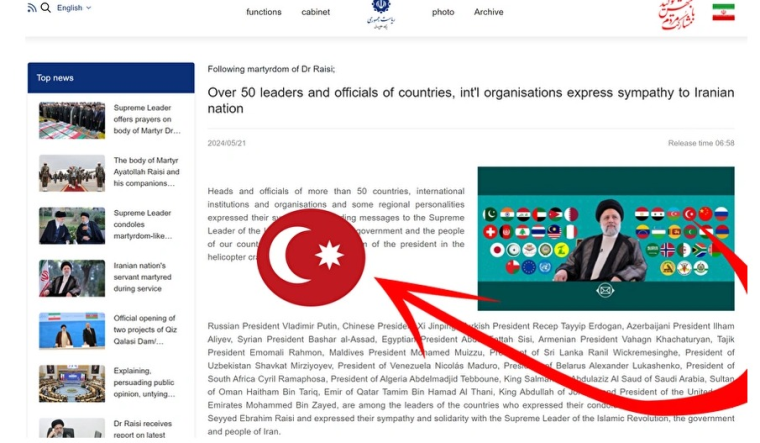Viewport: 760px width, 443px height.
Task: Click the presidency emblem logo
Action: click(x=381, y=14)
